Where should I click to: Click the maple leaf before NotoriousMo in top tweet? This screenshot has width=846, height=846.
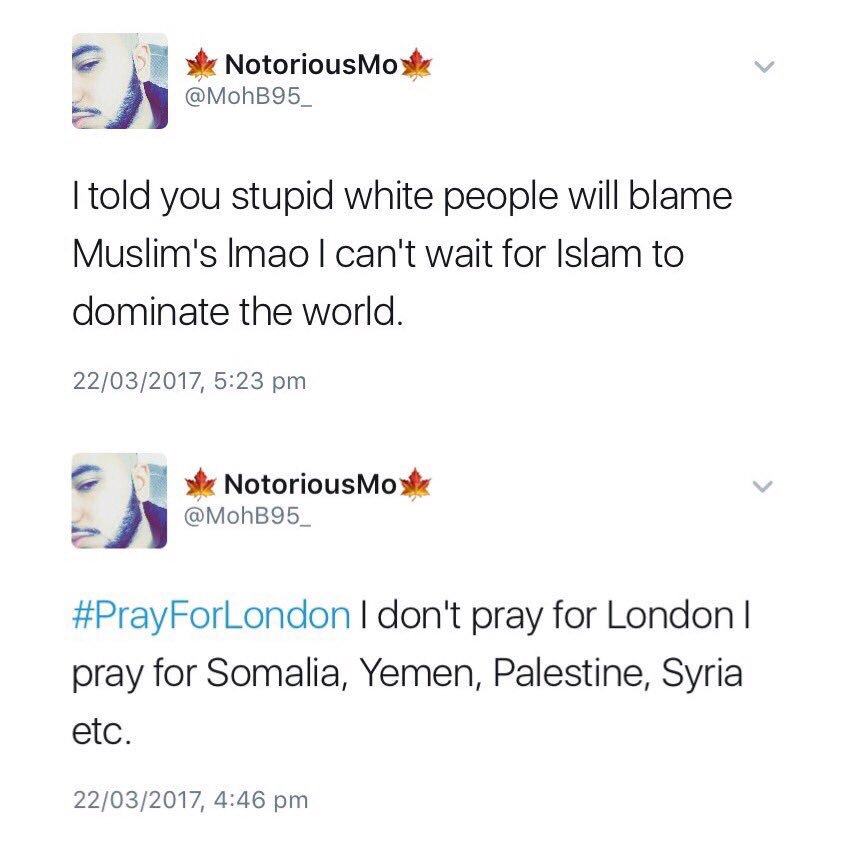pyautogui.click(x=201, y=64)
